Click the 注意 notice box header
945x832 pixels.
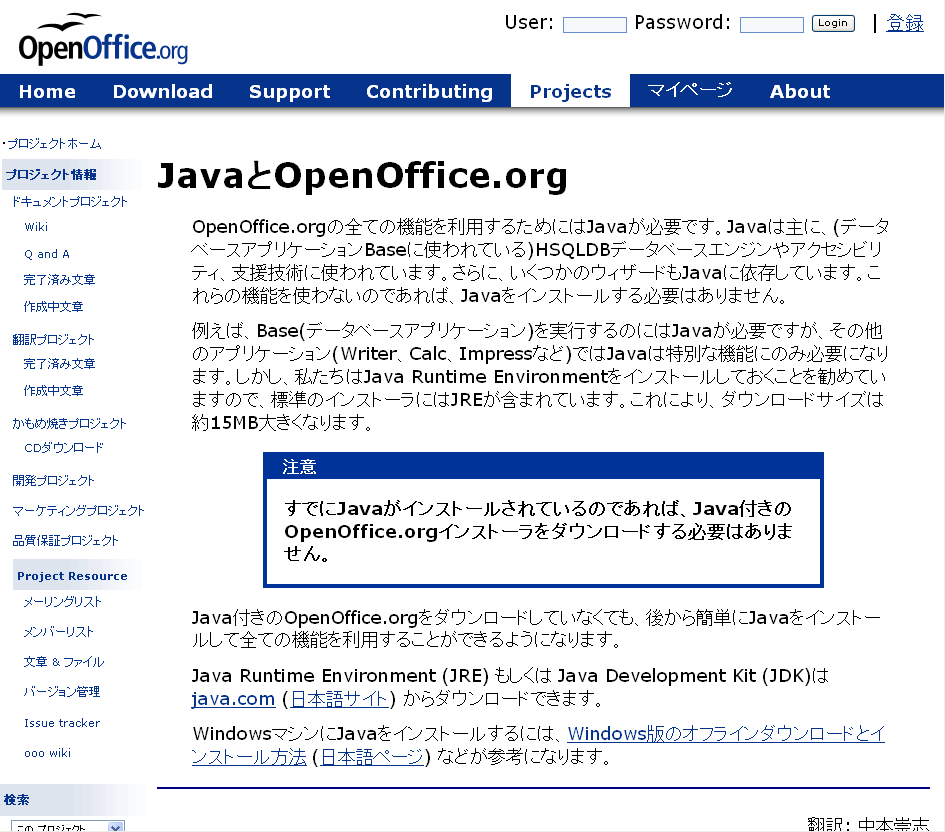tap(543, 467)
